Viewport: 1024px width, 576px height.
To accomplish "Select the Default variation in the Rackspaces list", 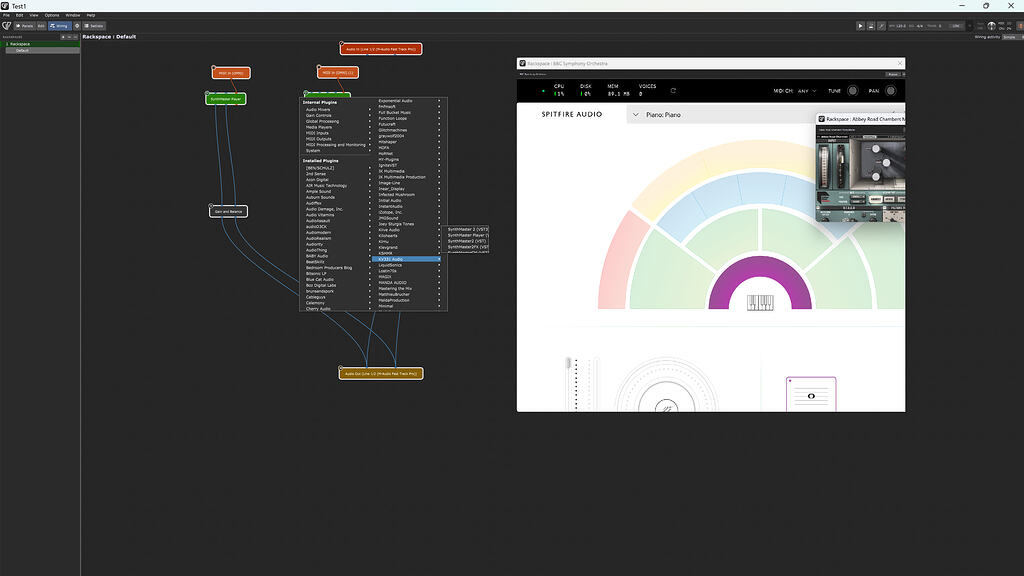I will (22, 50).
